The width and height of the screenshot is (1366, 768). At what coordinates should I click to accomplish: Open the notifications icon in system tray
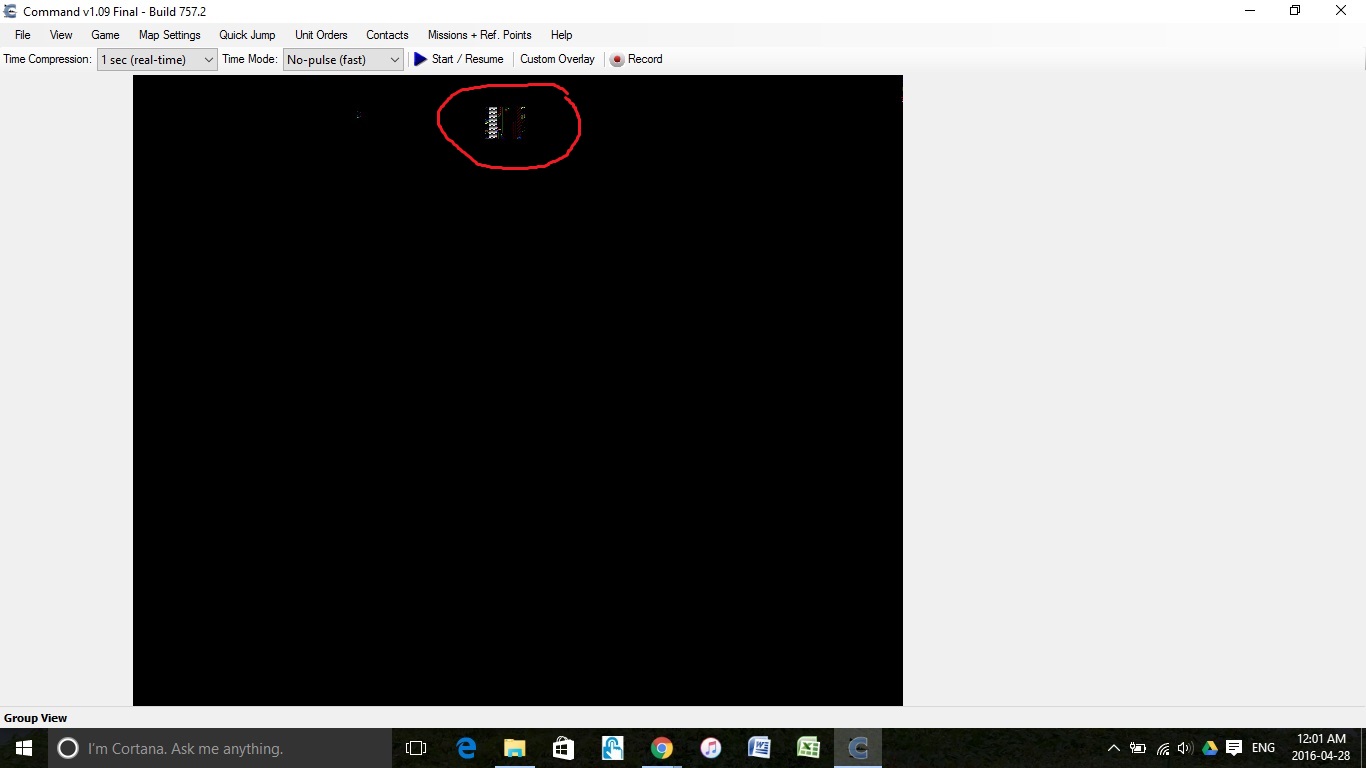[1233, 748]
